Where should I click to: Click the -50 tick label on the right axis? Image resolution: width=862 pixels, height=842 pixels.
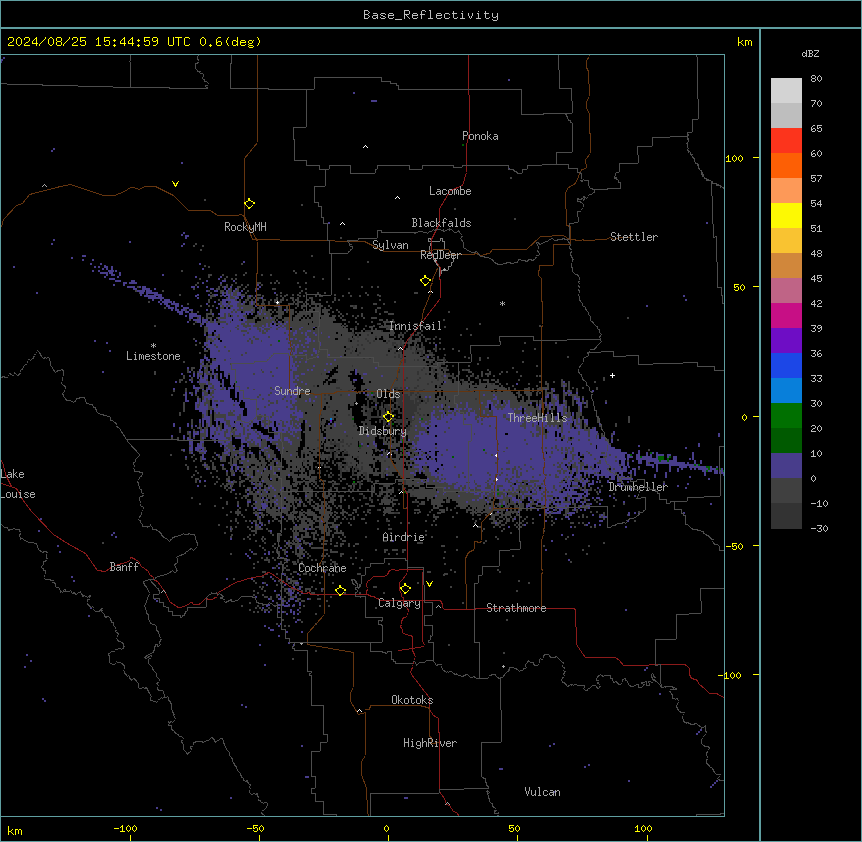pos(734,546)
